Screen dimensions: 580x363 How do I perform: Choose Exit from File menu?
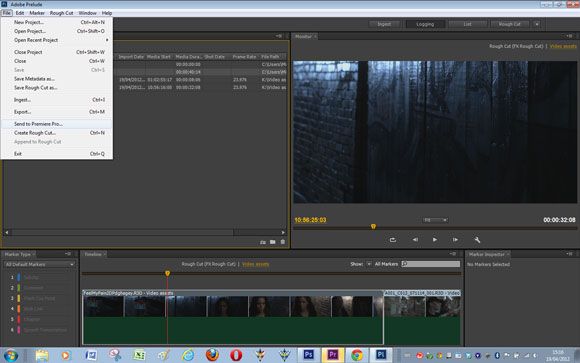pyautogui.click(x=57, y=154)
